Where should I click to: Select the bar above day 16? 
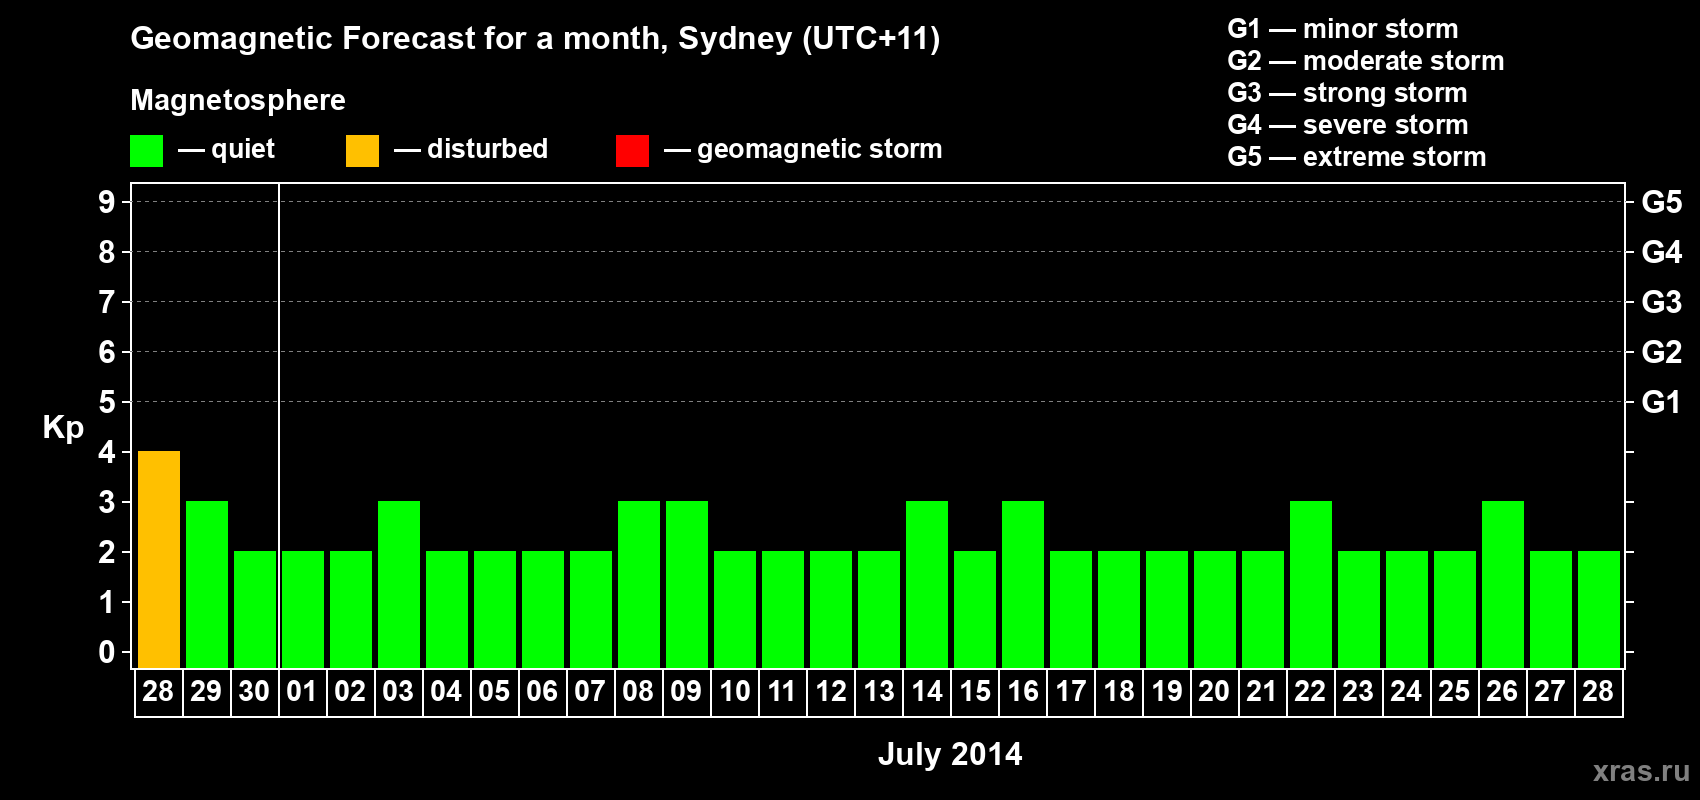tap(1023, 584)
